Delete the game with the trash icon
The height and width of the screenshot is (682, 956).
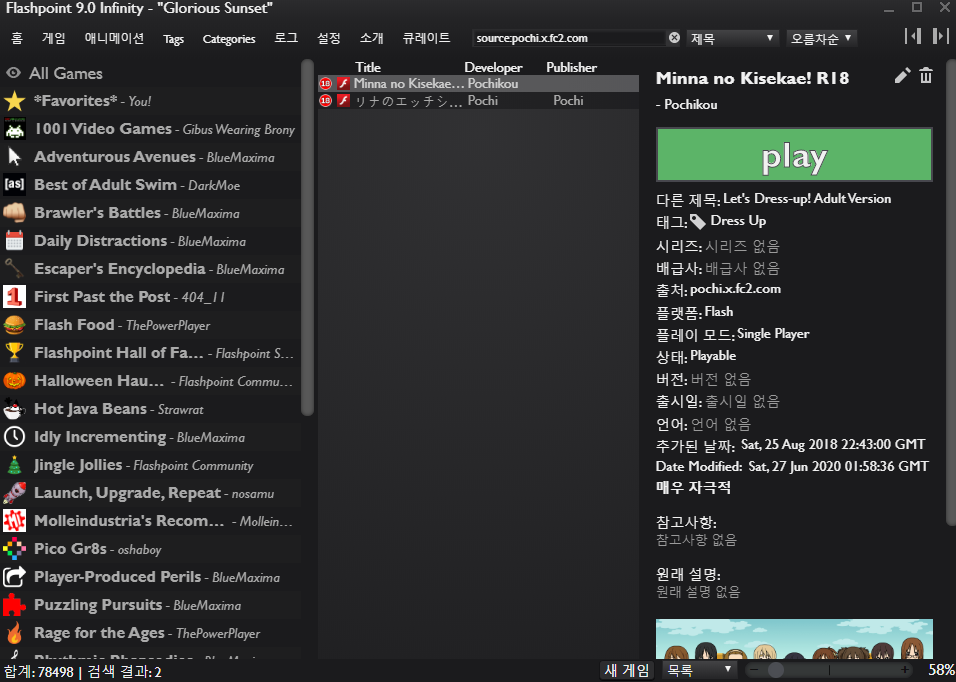pos(926,76)
